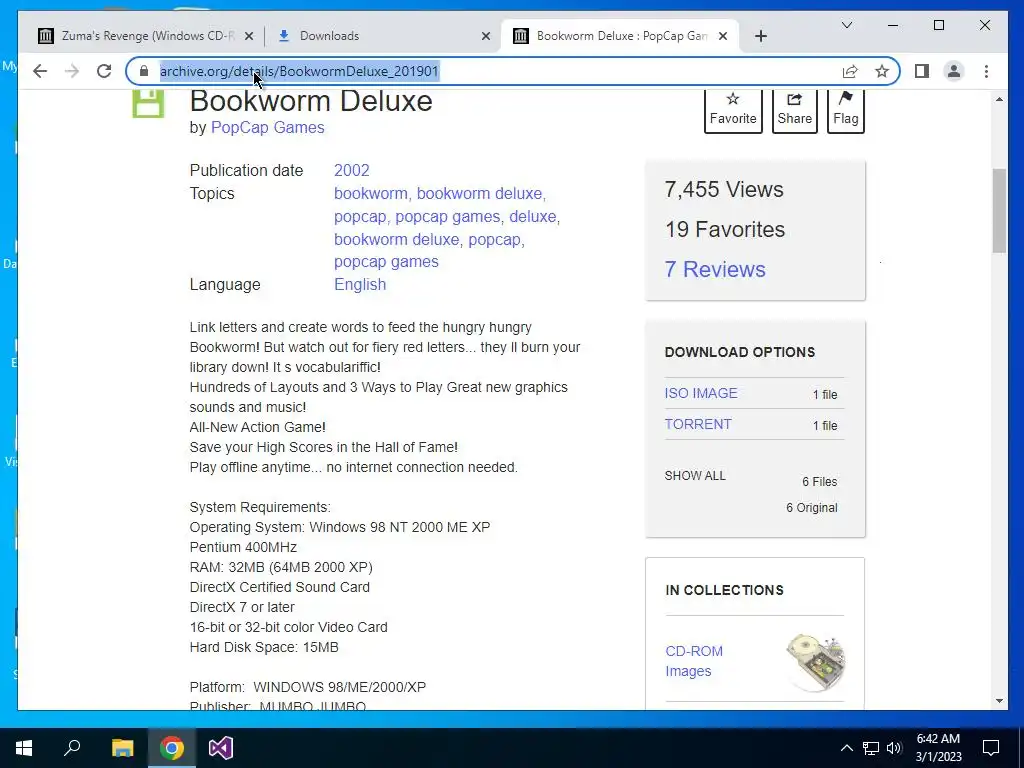Viewport: 1024px width, 768px height.
Task: Click the browser back arrow
Action: click(x=40, y=71)
